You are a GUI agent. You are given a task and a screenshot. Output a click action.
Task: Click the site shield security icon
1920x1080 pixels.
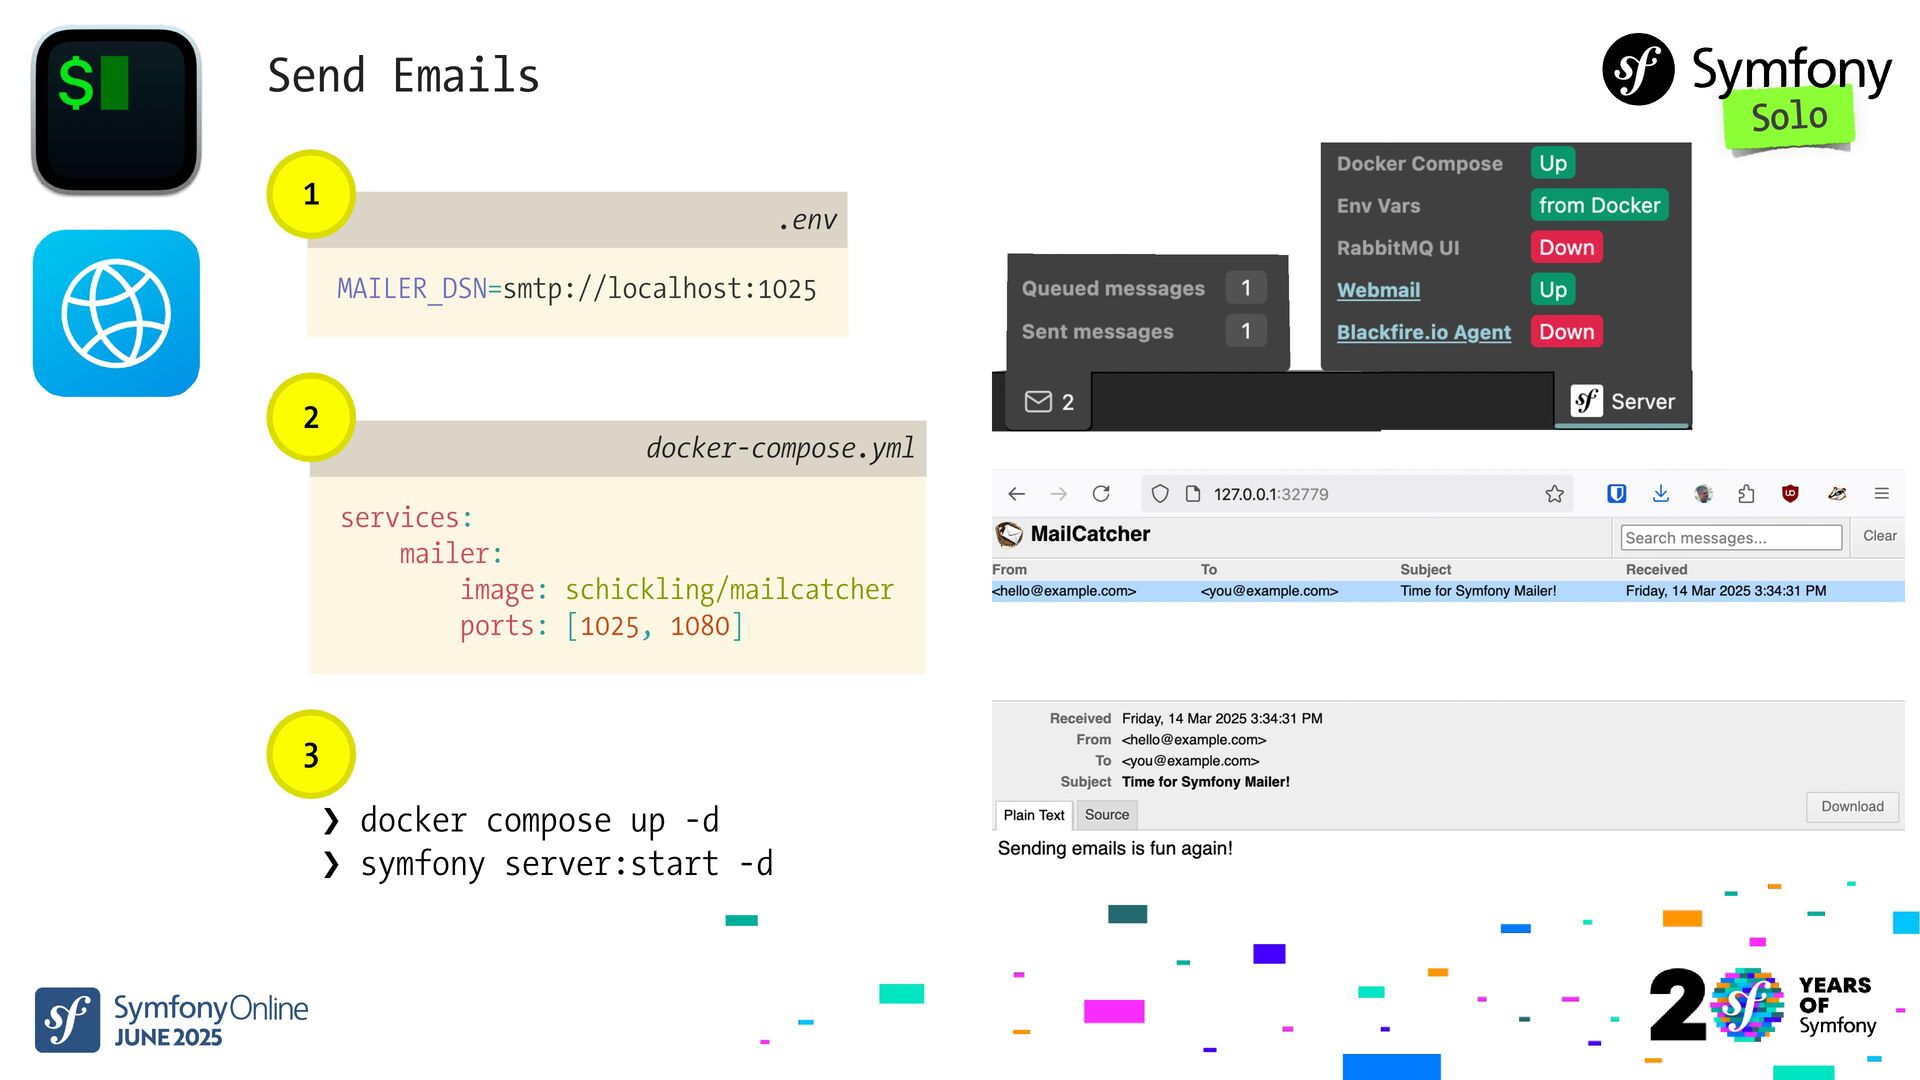click(1160, 494)
